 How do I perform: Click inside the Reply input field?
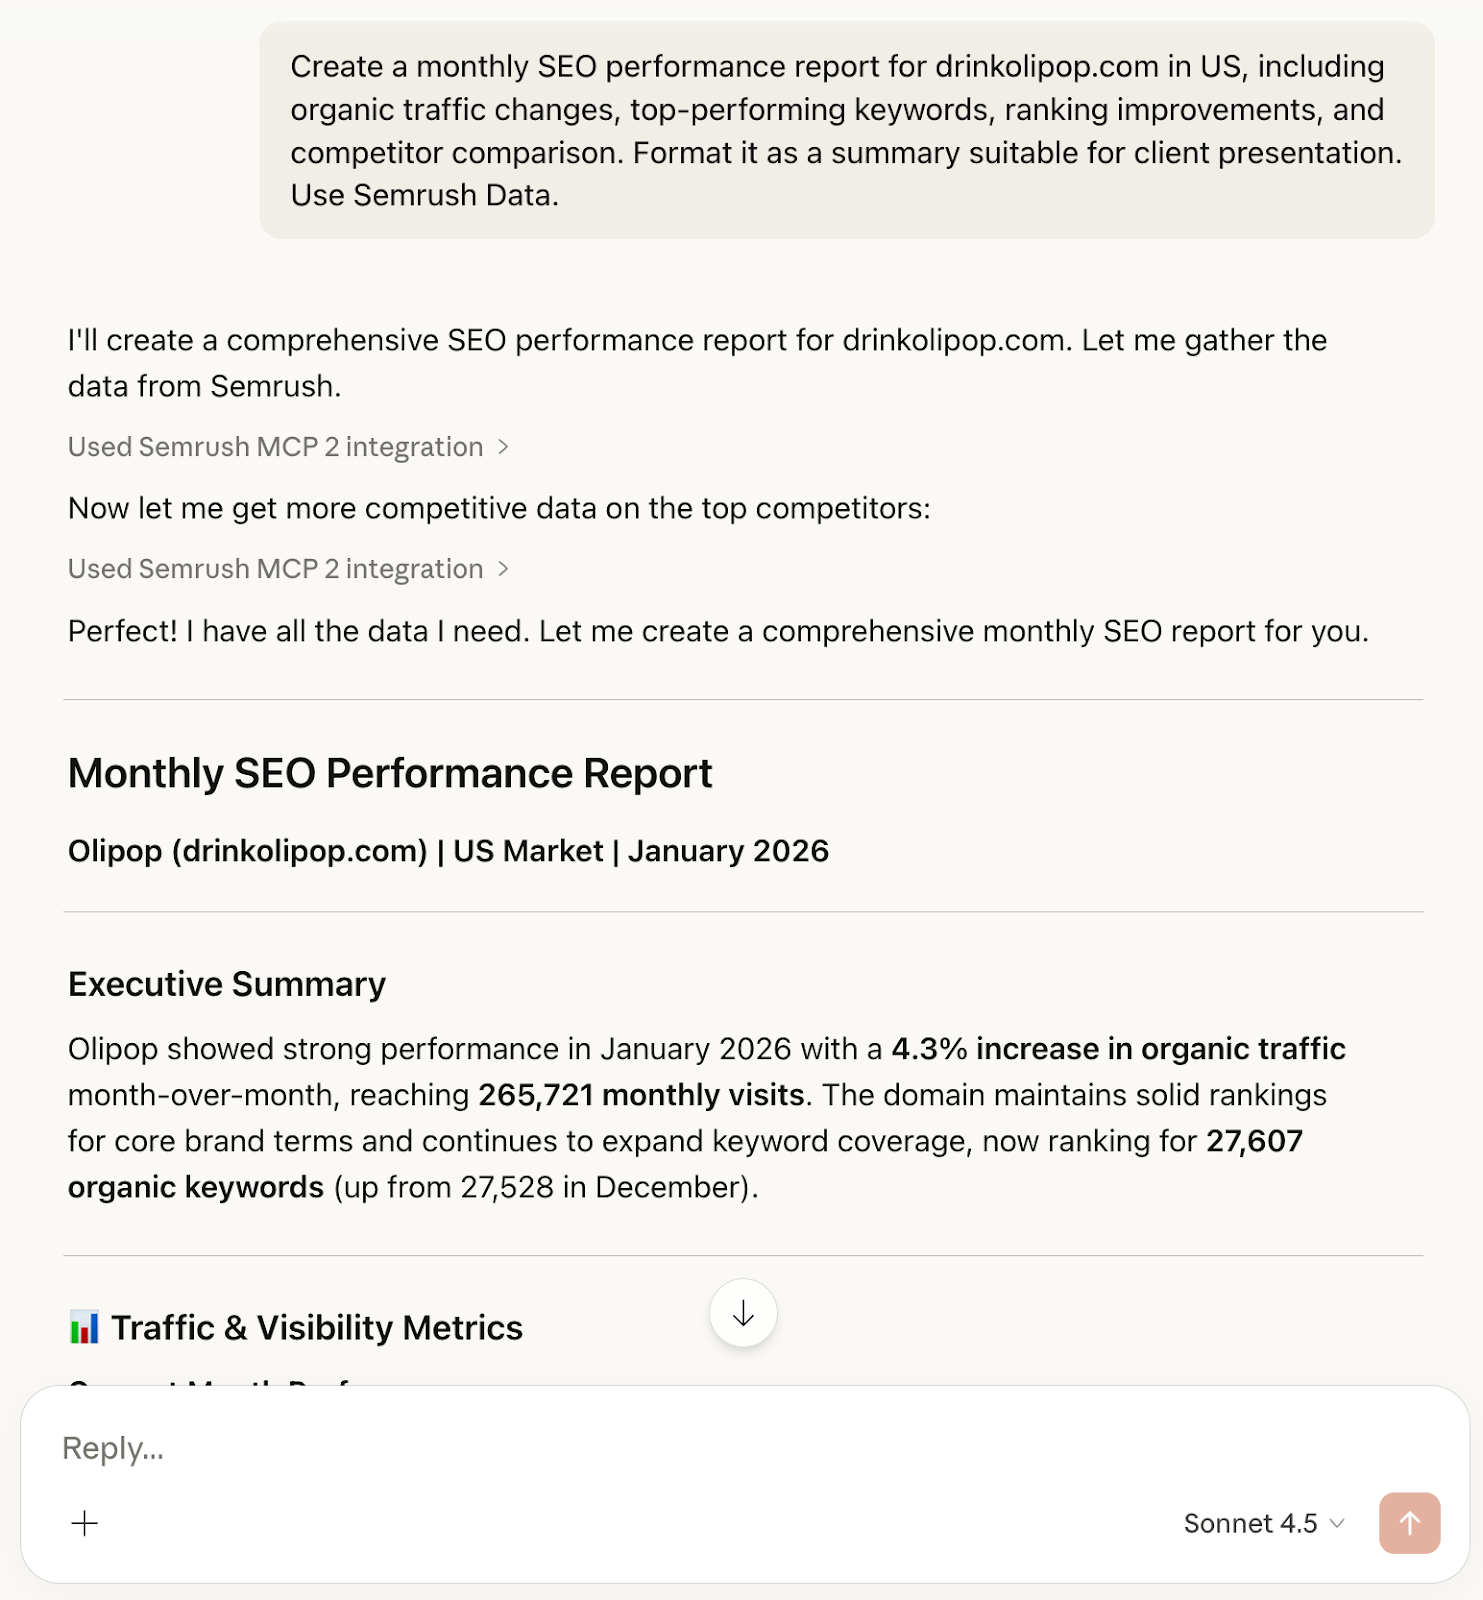400,1448
